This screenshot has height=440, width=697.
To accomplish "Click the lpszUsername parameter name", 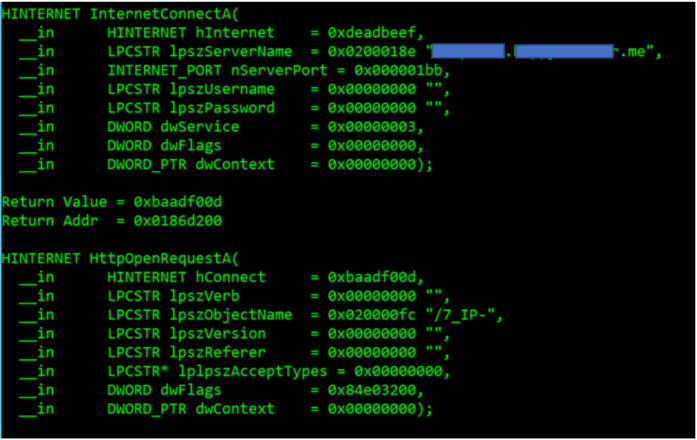I will (222, 89).
